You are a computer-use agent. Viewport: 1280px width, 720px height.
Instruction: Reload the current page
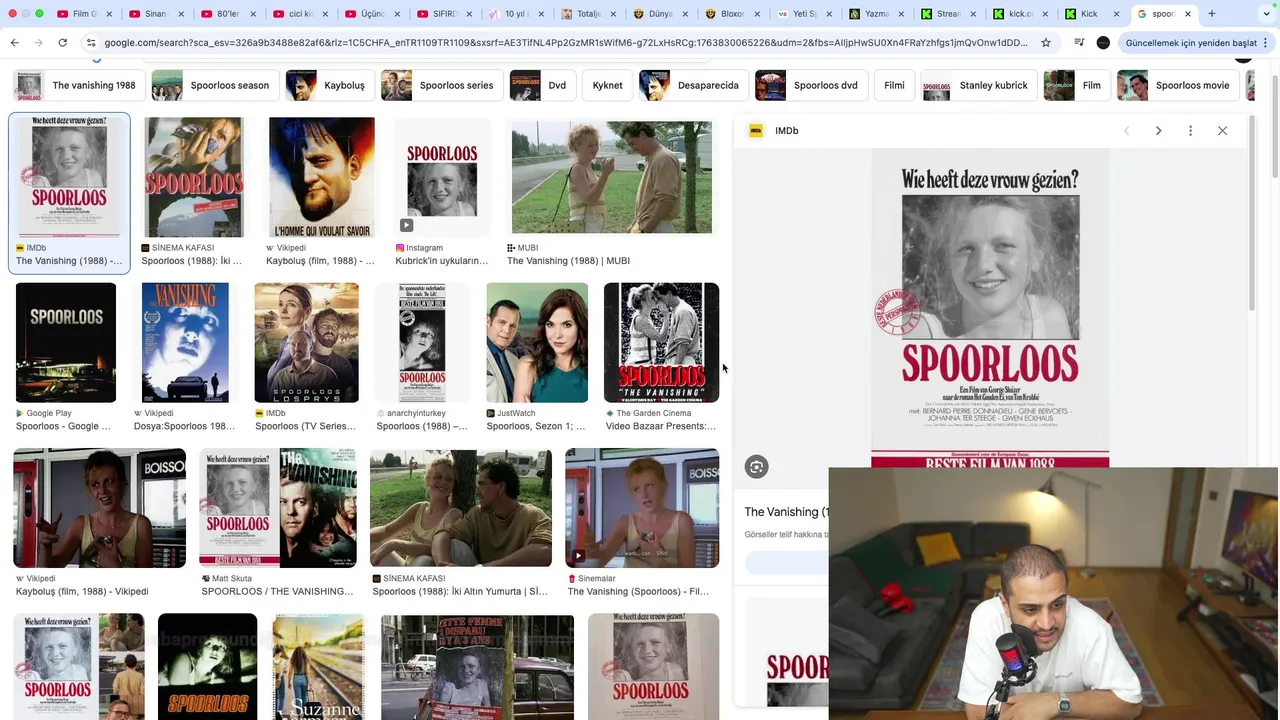62,43
